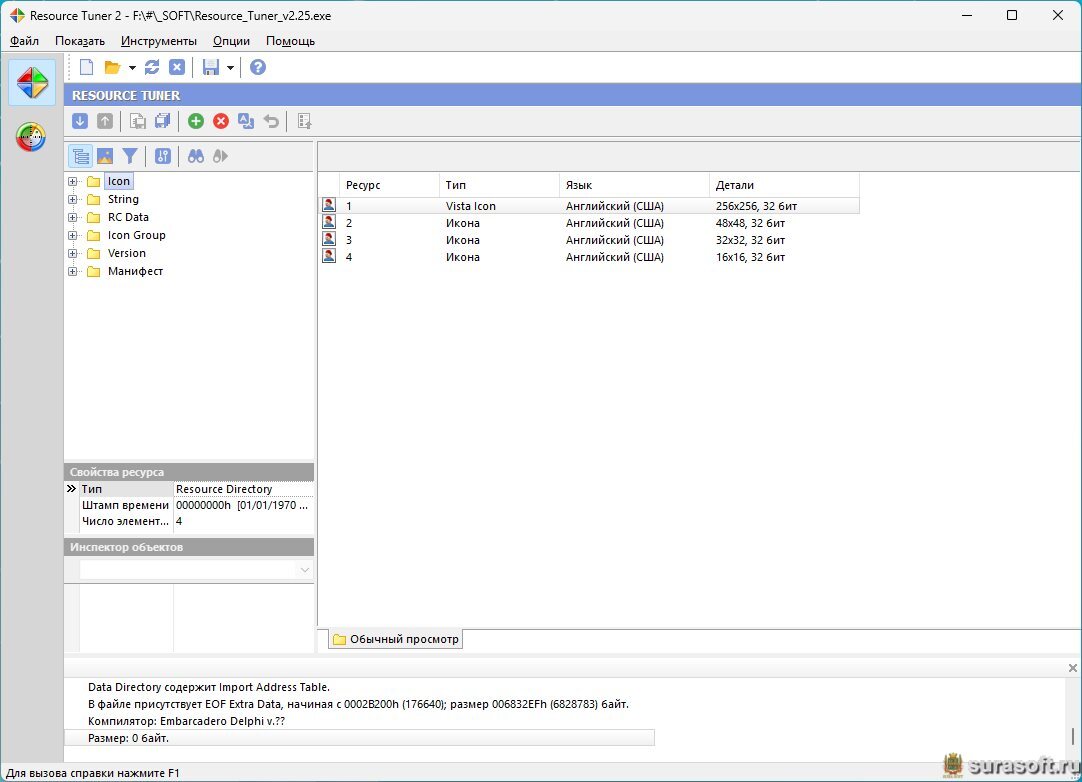
Task: Close the log panel with its X button
Action: 1072,668
